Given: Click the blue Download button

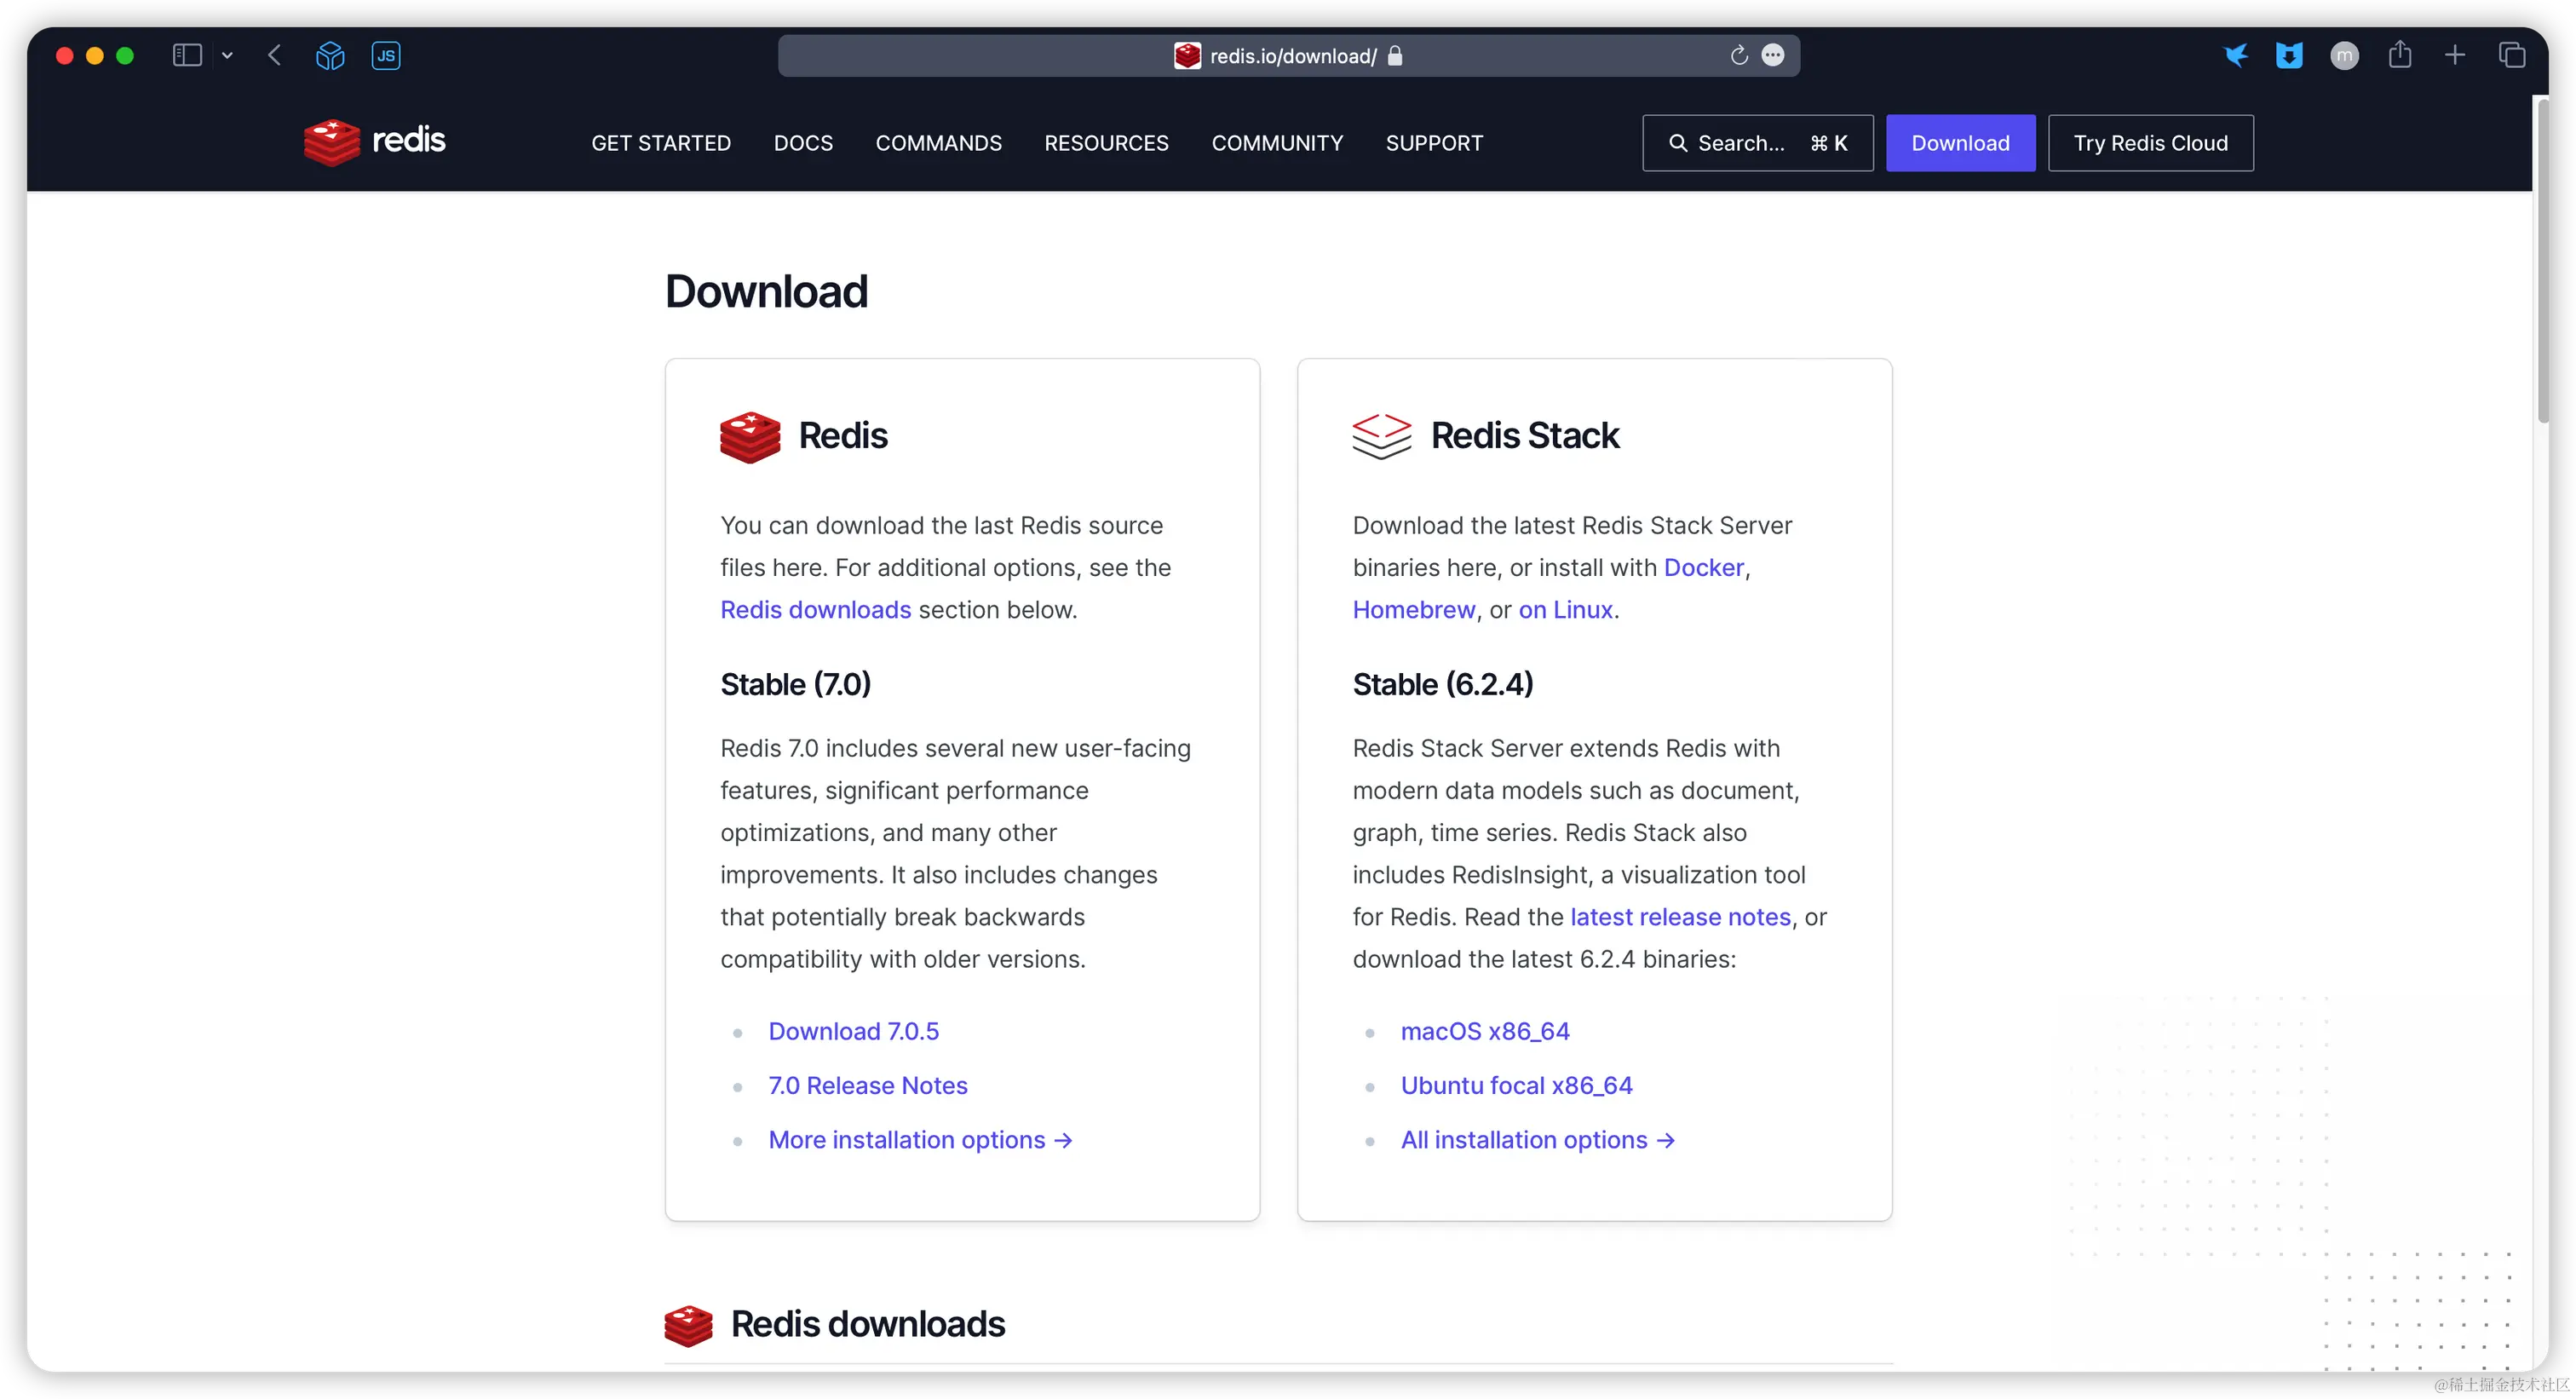Looking at the screenshot, I should pyautogui.click(x=1960, y=143).
